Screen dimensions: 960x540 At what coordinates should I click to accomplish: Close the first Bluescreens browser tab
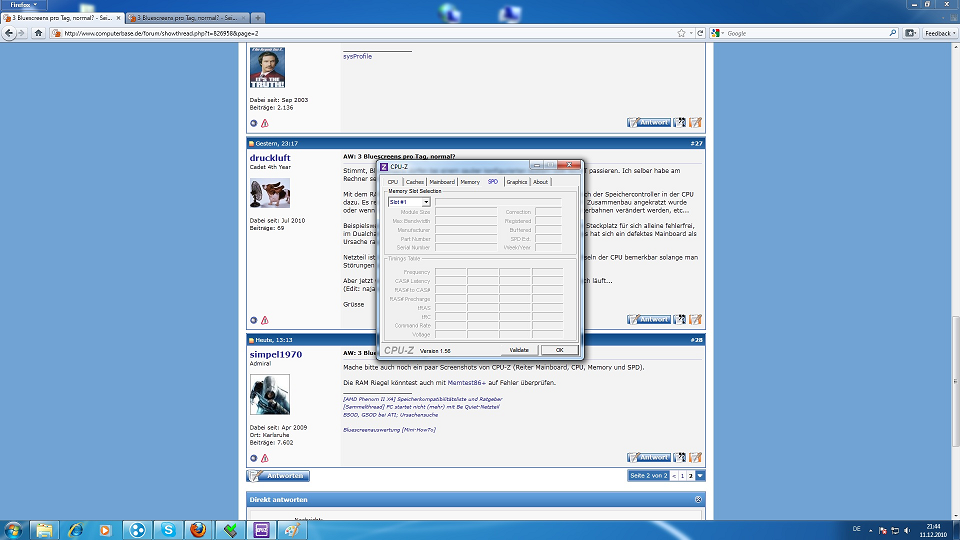(x=119, y=18)
